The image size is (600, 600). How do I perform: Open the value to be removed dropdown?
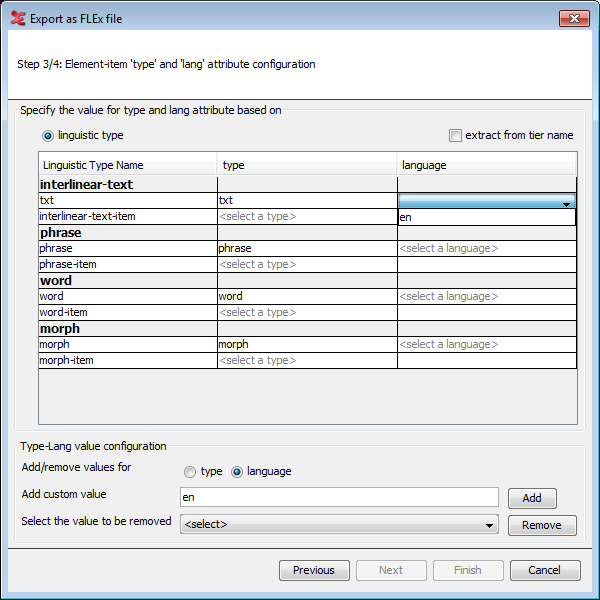[339, 524]
